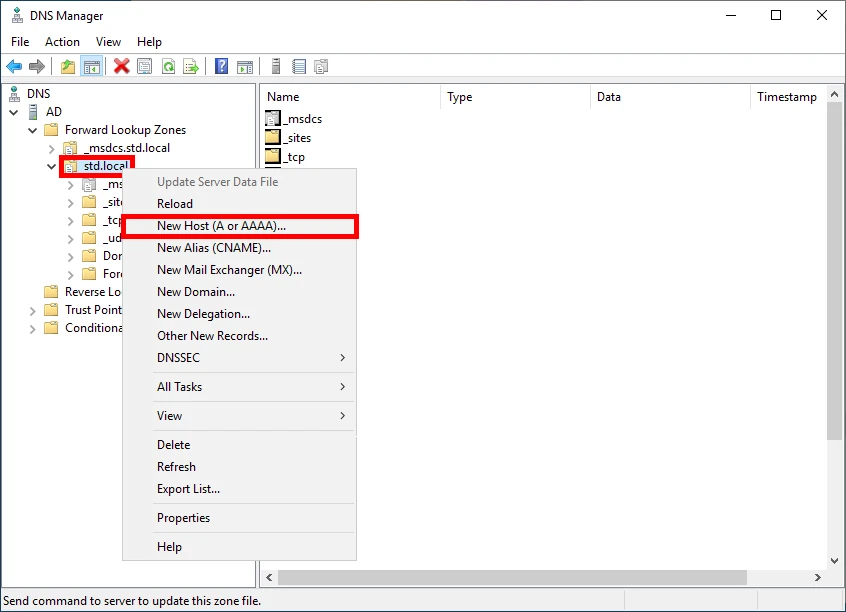Choose New Mail Exchanger (MX)

pyautogui.click(x=229, y=269)
